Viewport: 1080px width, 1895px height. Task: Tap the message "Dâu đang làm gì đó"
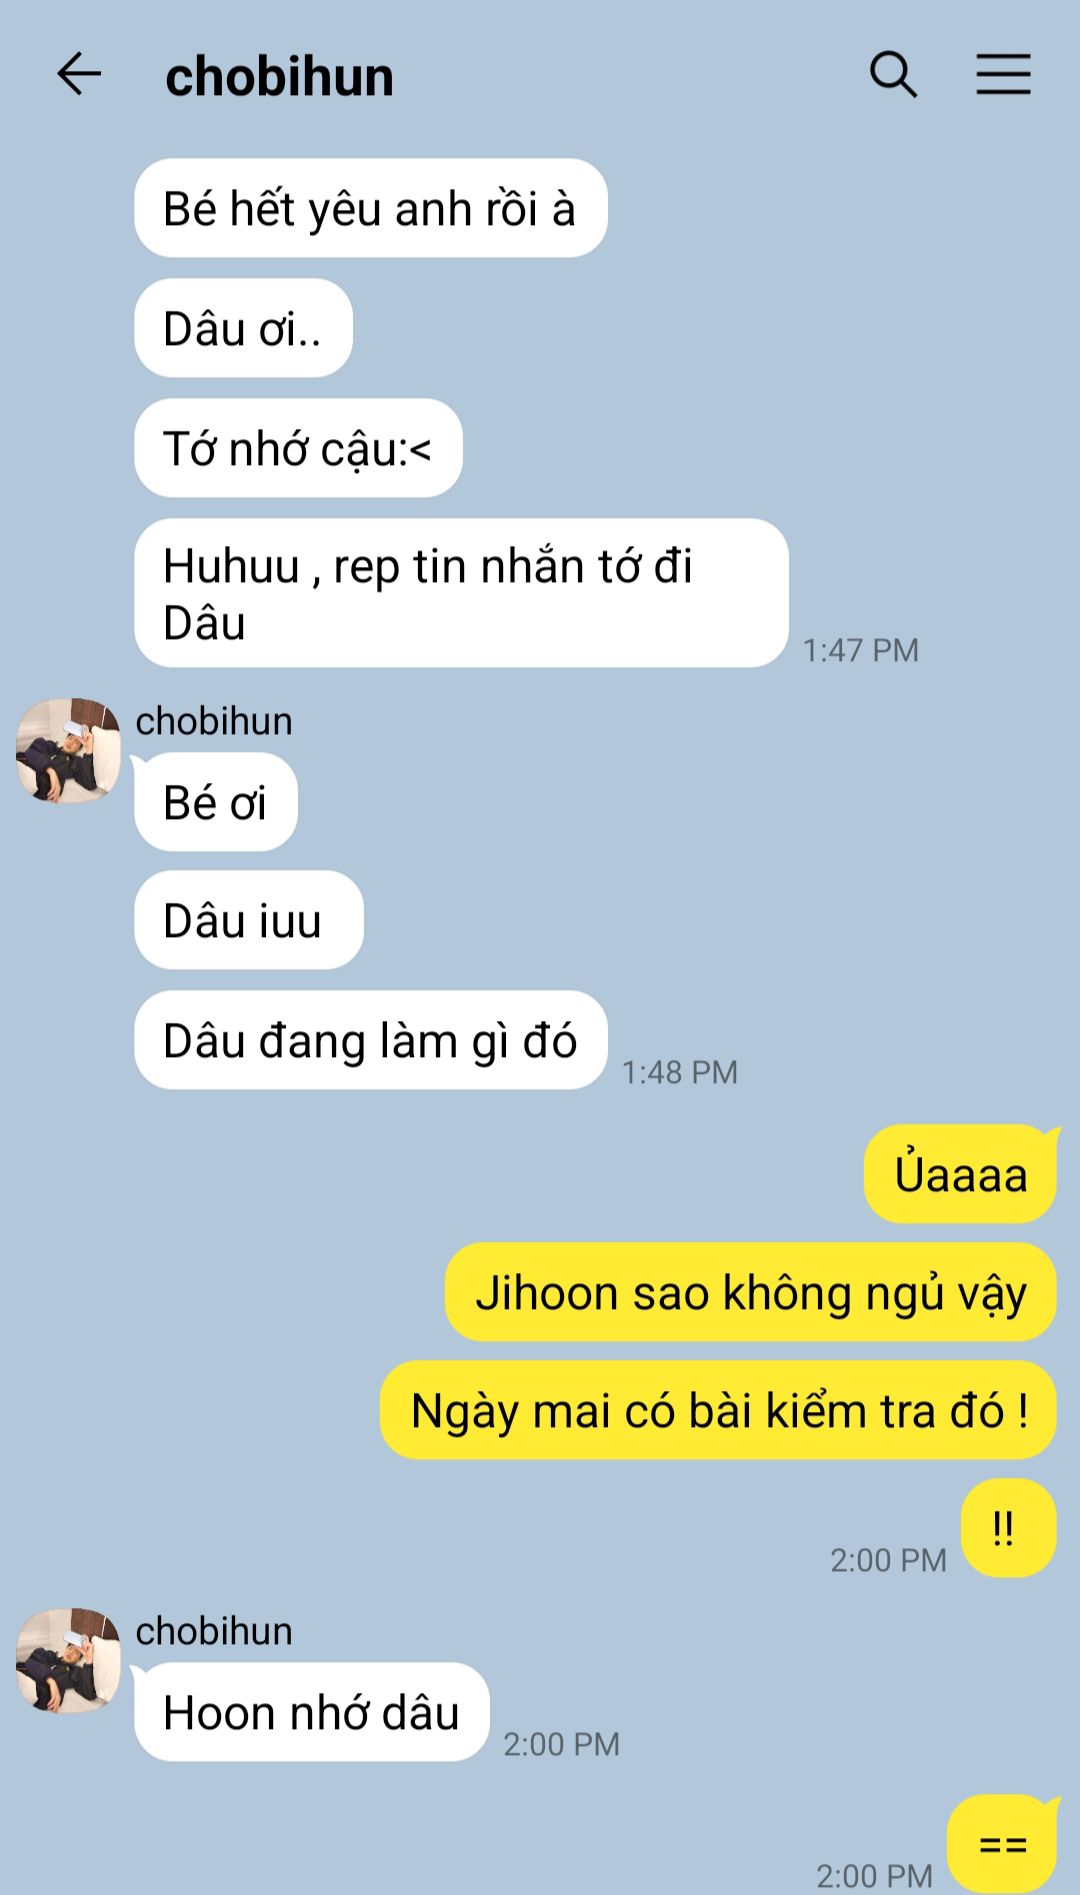pos(371,1040)
